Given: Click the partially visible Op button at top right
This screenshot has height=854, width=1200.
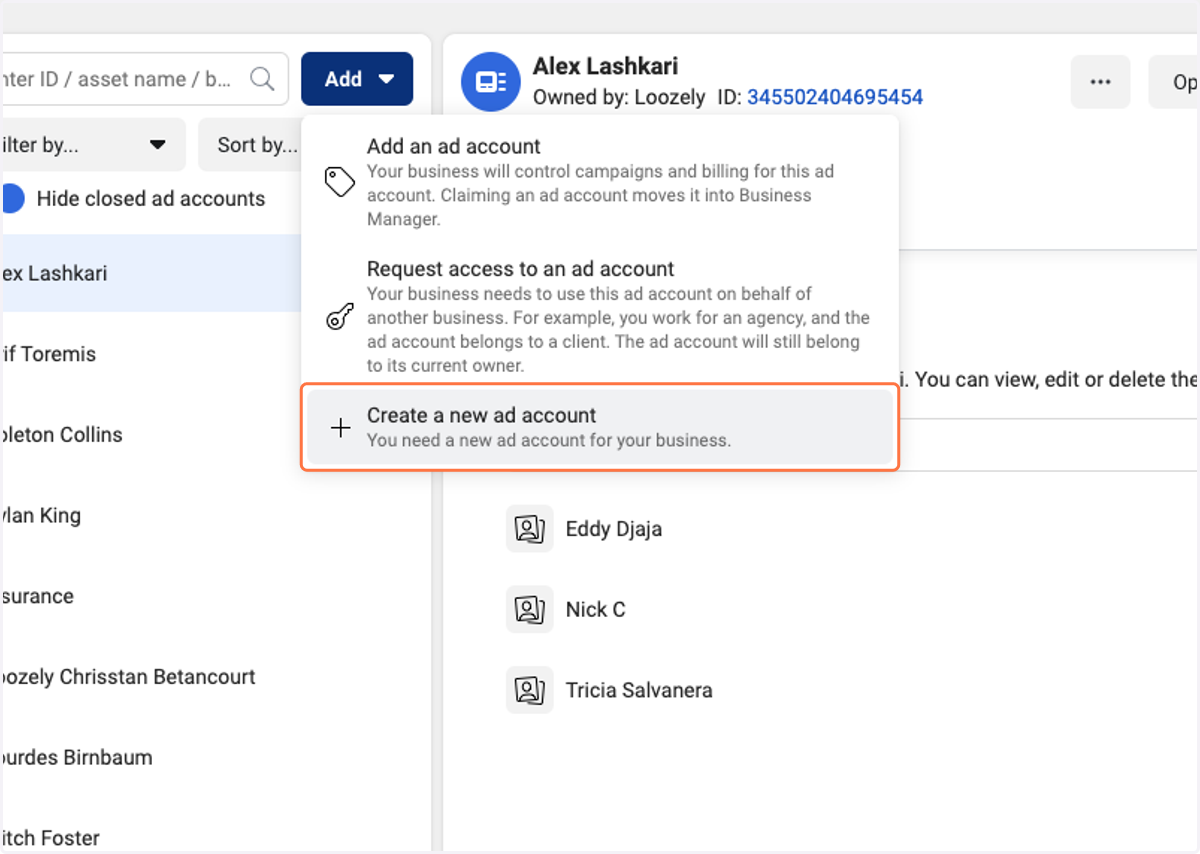Looking at the screenshot, I should click(1175, 82).
